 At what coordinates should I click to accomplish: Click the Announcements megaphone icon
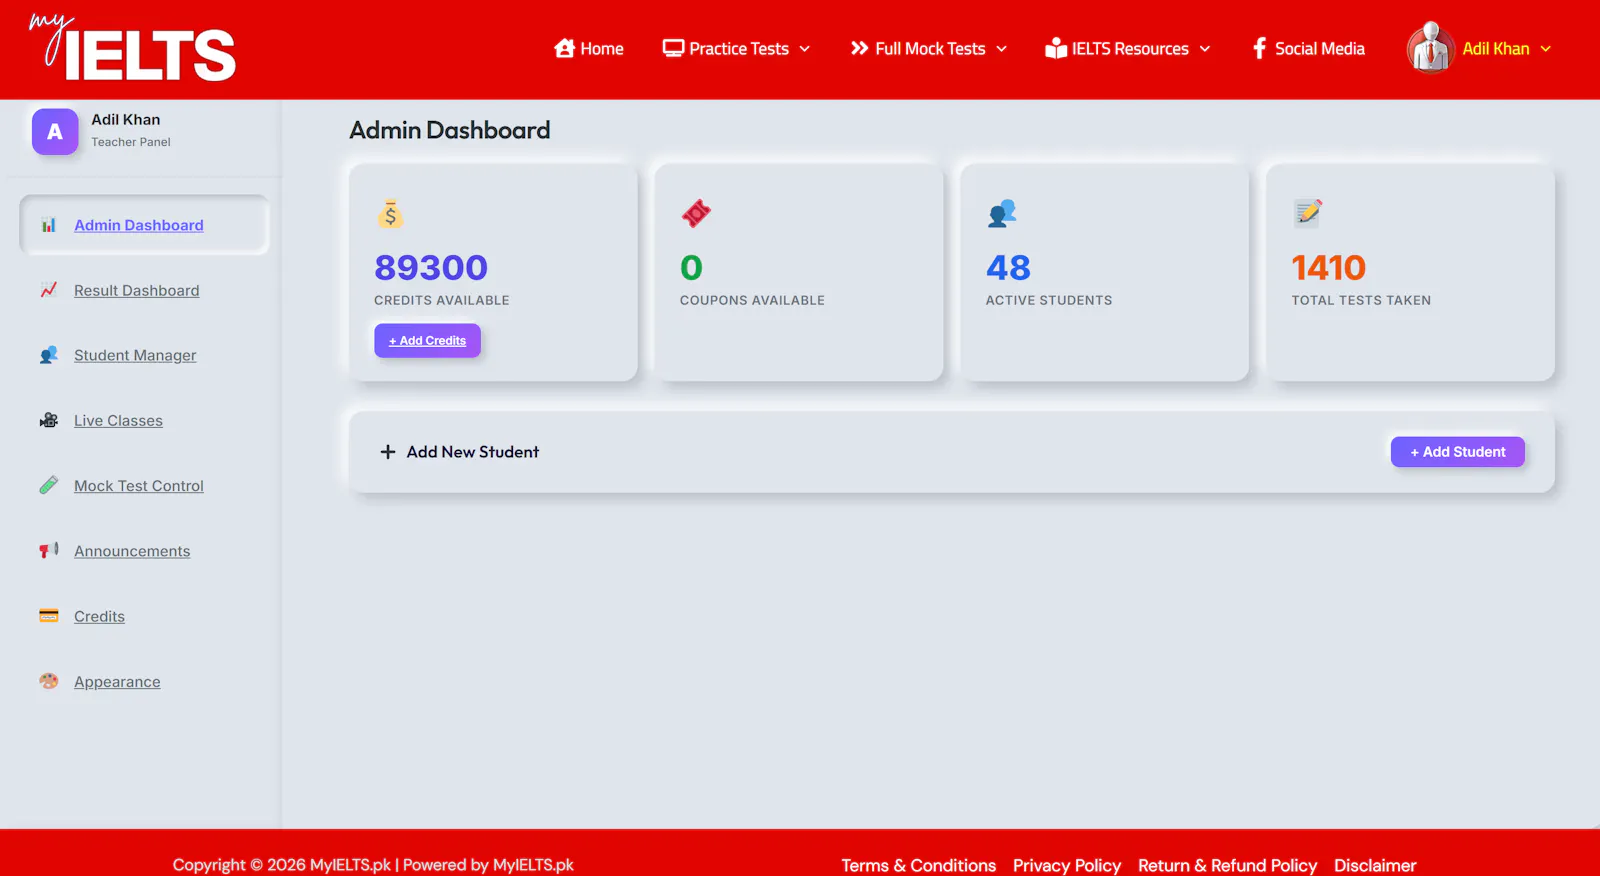(48, 550)
